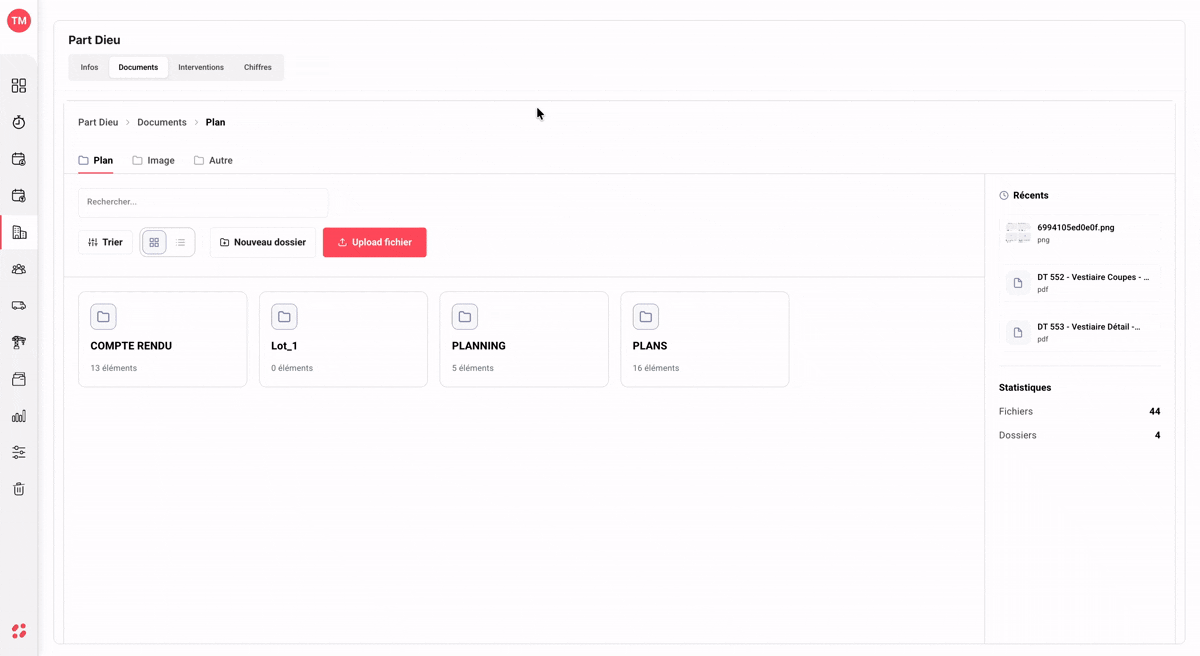Click the Lot_1 folder icon
1200x656 pixels.
[x=284, y=317]
